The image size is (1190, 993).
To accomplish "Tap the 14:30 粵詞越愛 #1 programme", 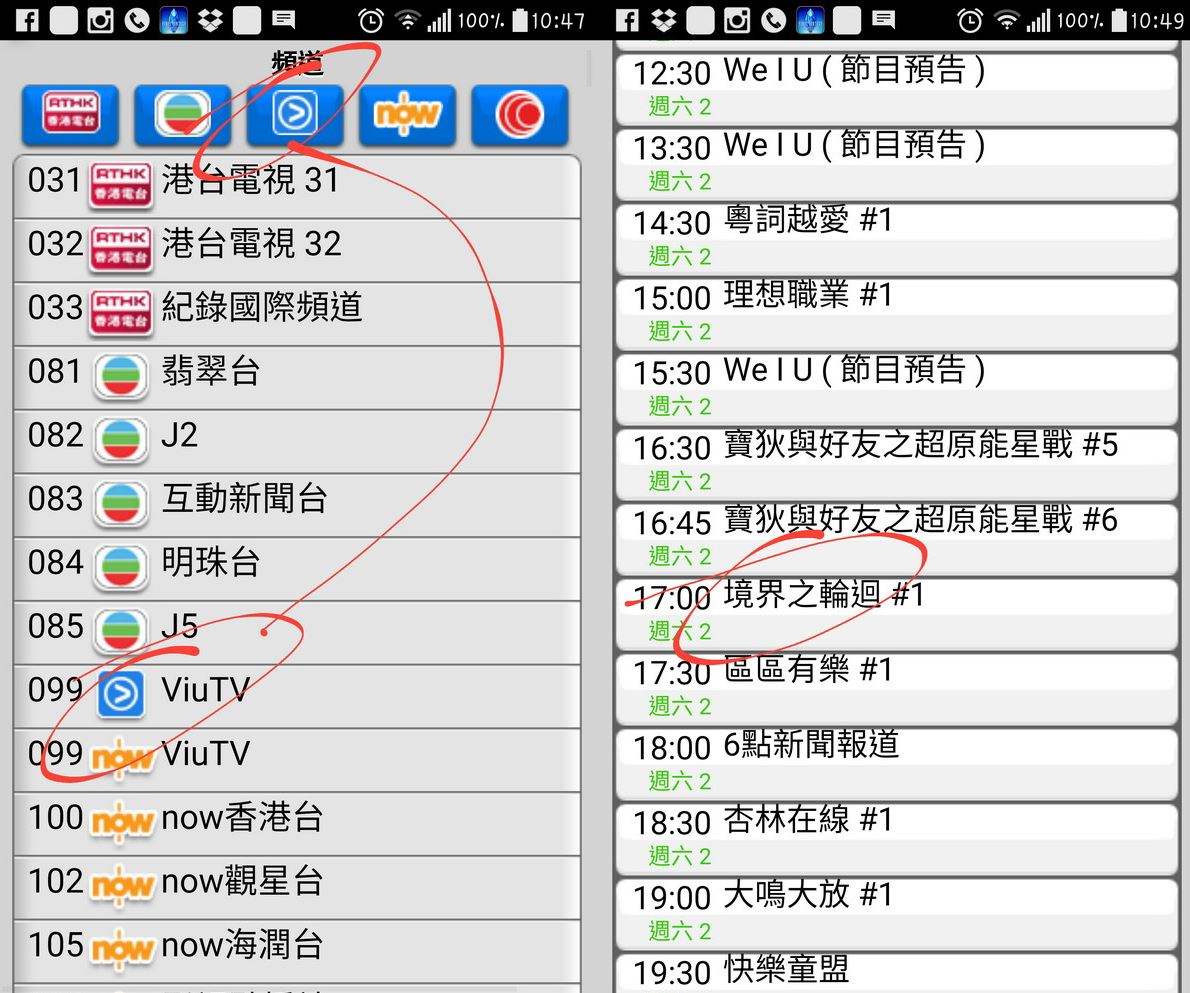I will tap(895, 237).
